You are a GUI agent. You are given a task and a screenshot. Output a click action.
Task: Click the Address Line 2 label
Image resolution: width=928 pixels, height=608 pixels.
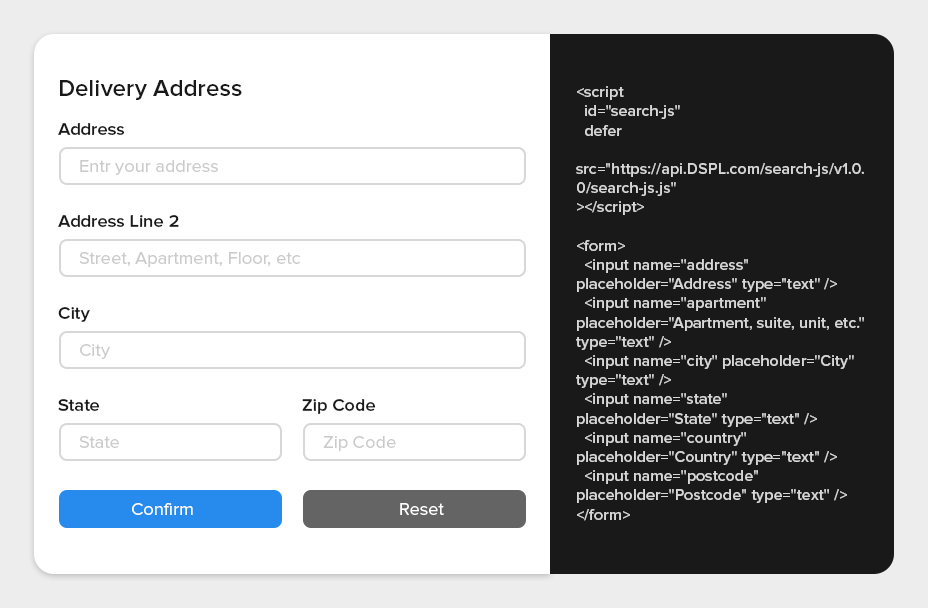(118, 221)
